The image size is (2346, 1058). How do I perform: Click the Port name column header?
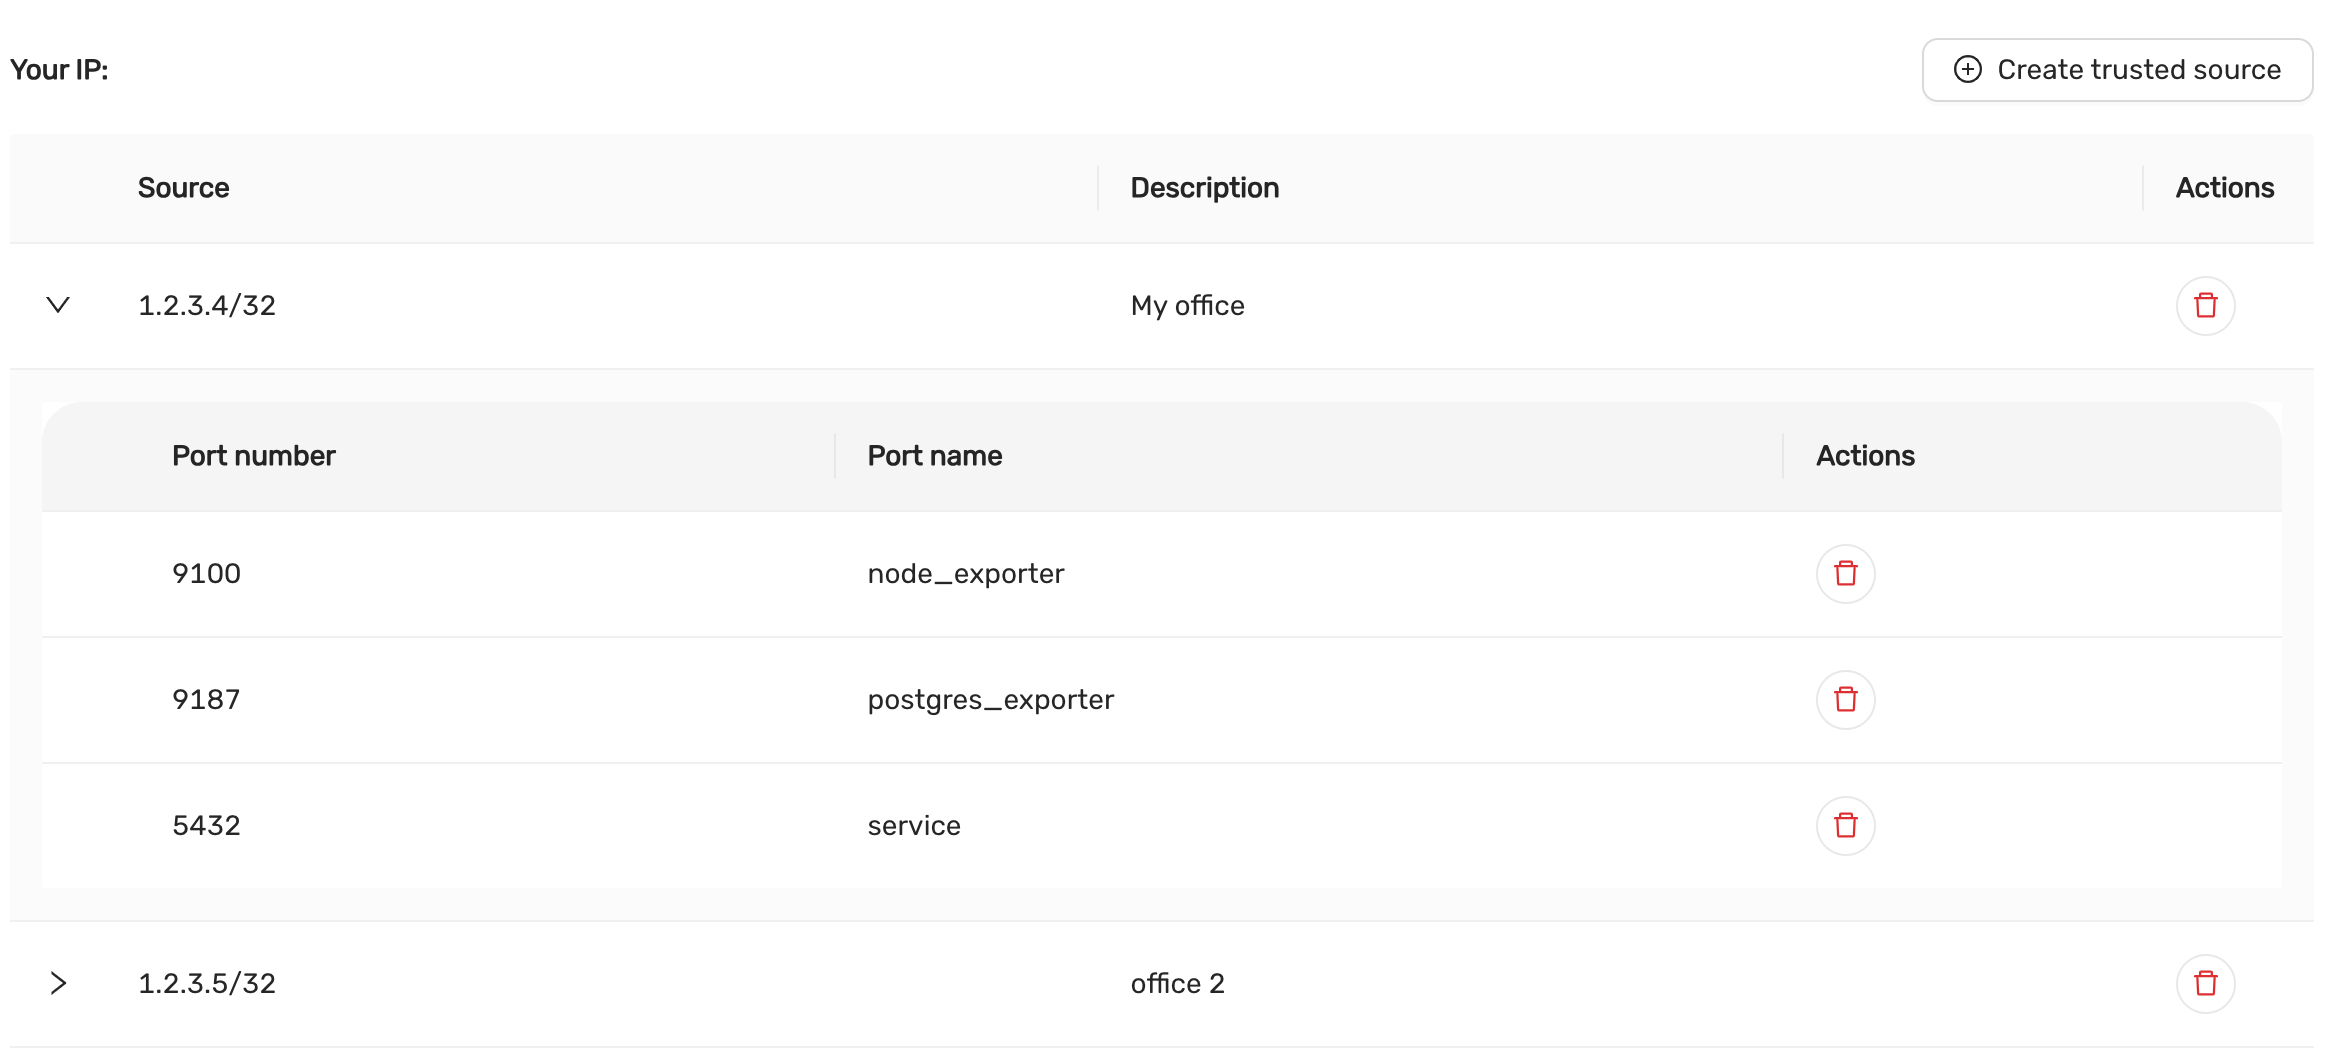click(x=933, y=456)
